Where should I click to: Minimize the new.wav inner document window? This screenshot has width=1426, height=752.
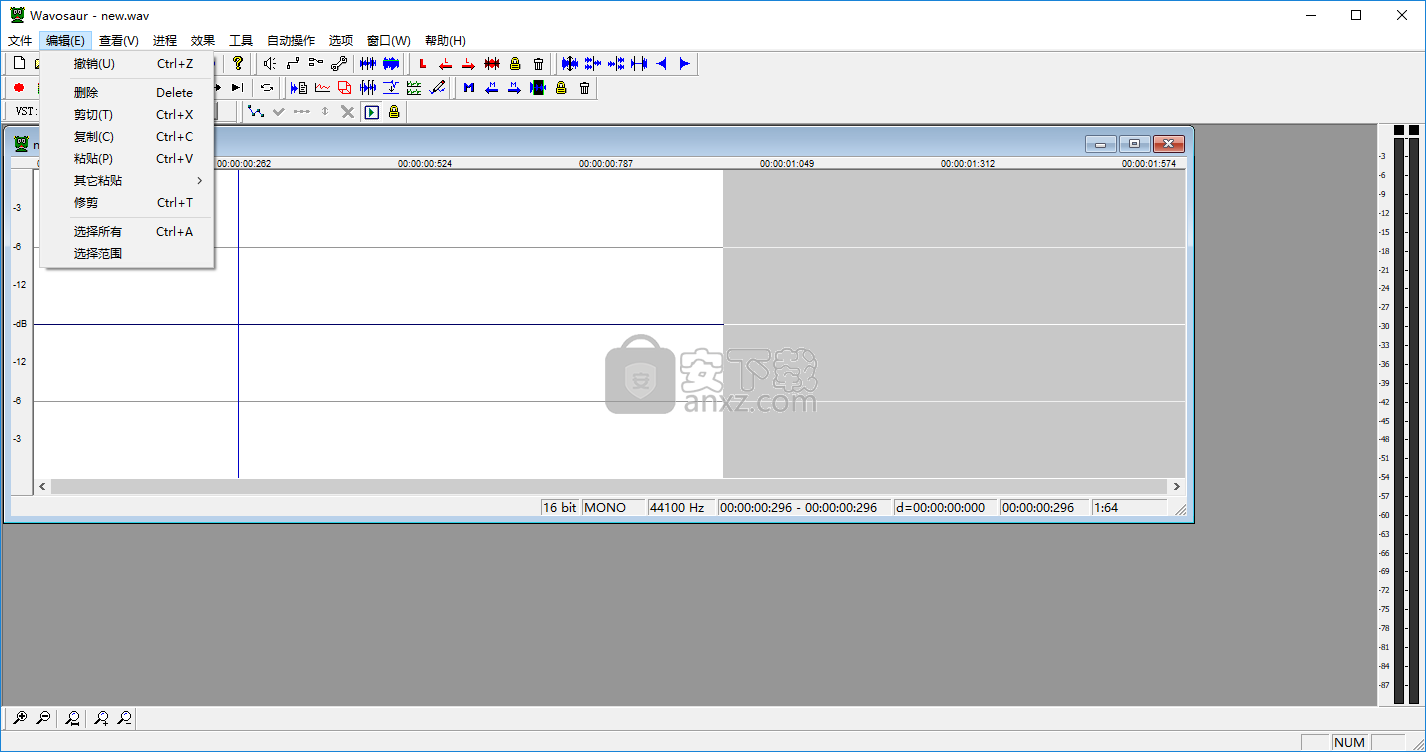point(1100,144)
